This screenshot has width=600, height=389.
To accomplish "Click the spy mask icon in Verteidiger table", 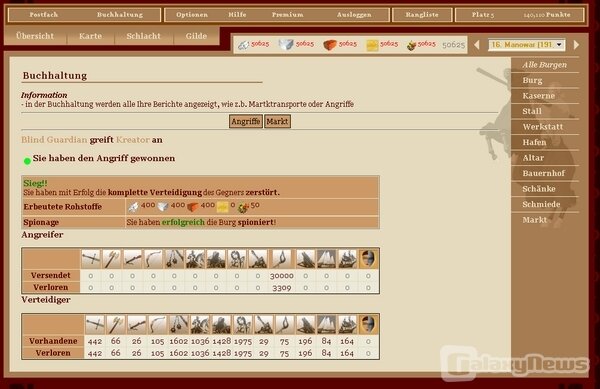I will (x=368, y=325).
